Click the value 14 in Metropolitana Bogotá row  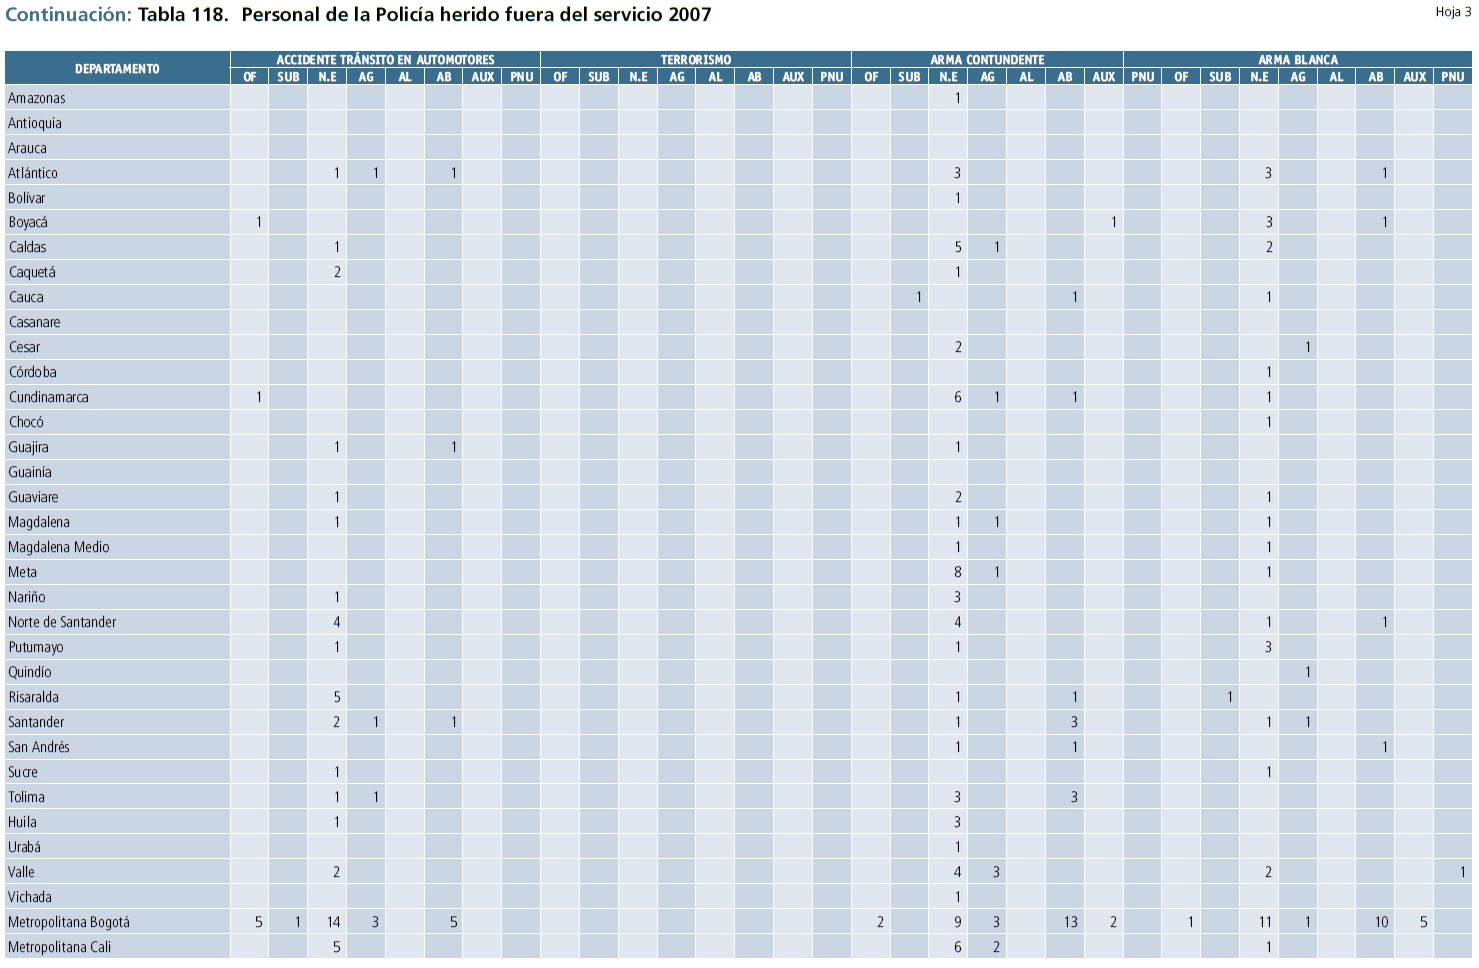333,922
